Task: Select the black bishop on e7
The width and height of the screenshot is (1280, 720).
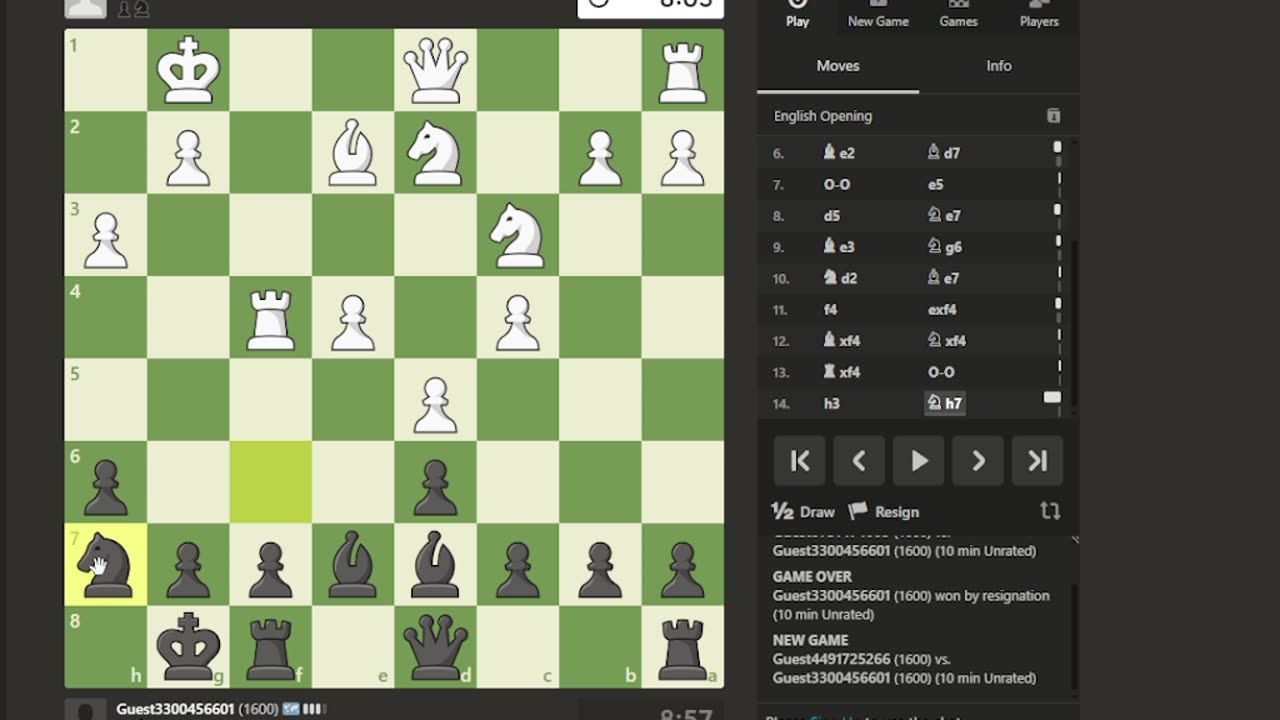Action: click(x=353, y=565)
